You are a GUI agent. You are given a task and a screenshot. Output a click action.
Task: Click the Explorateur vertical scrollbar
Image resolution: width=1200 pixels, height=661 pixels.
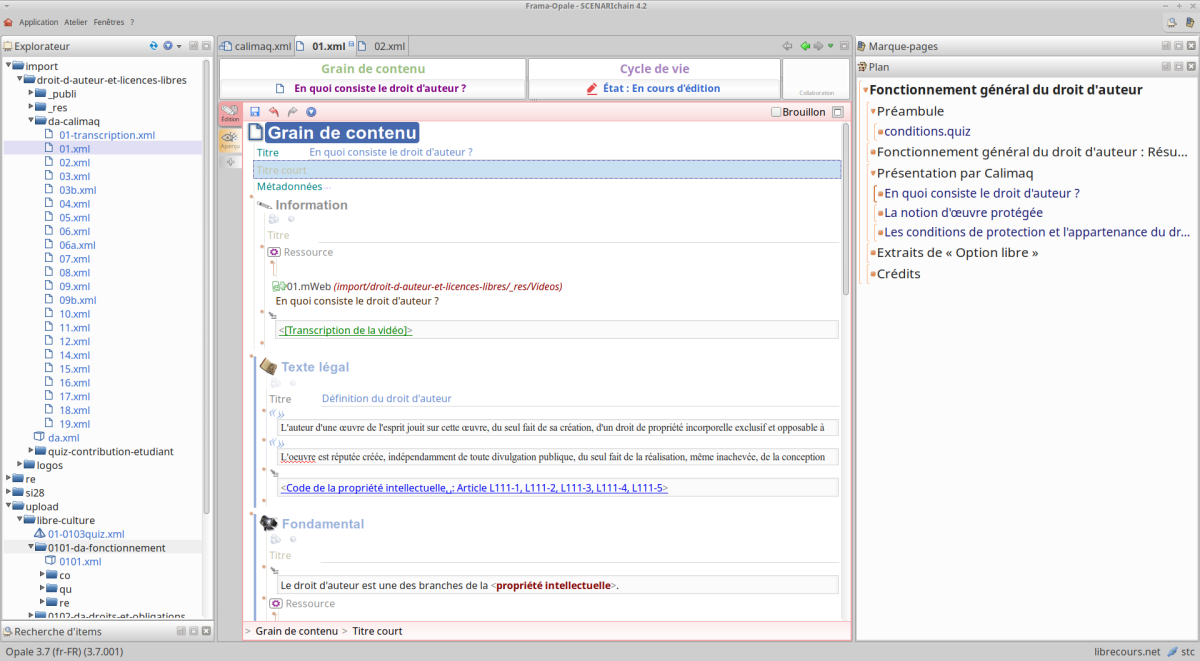(207, 285)
